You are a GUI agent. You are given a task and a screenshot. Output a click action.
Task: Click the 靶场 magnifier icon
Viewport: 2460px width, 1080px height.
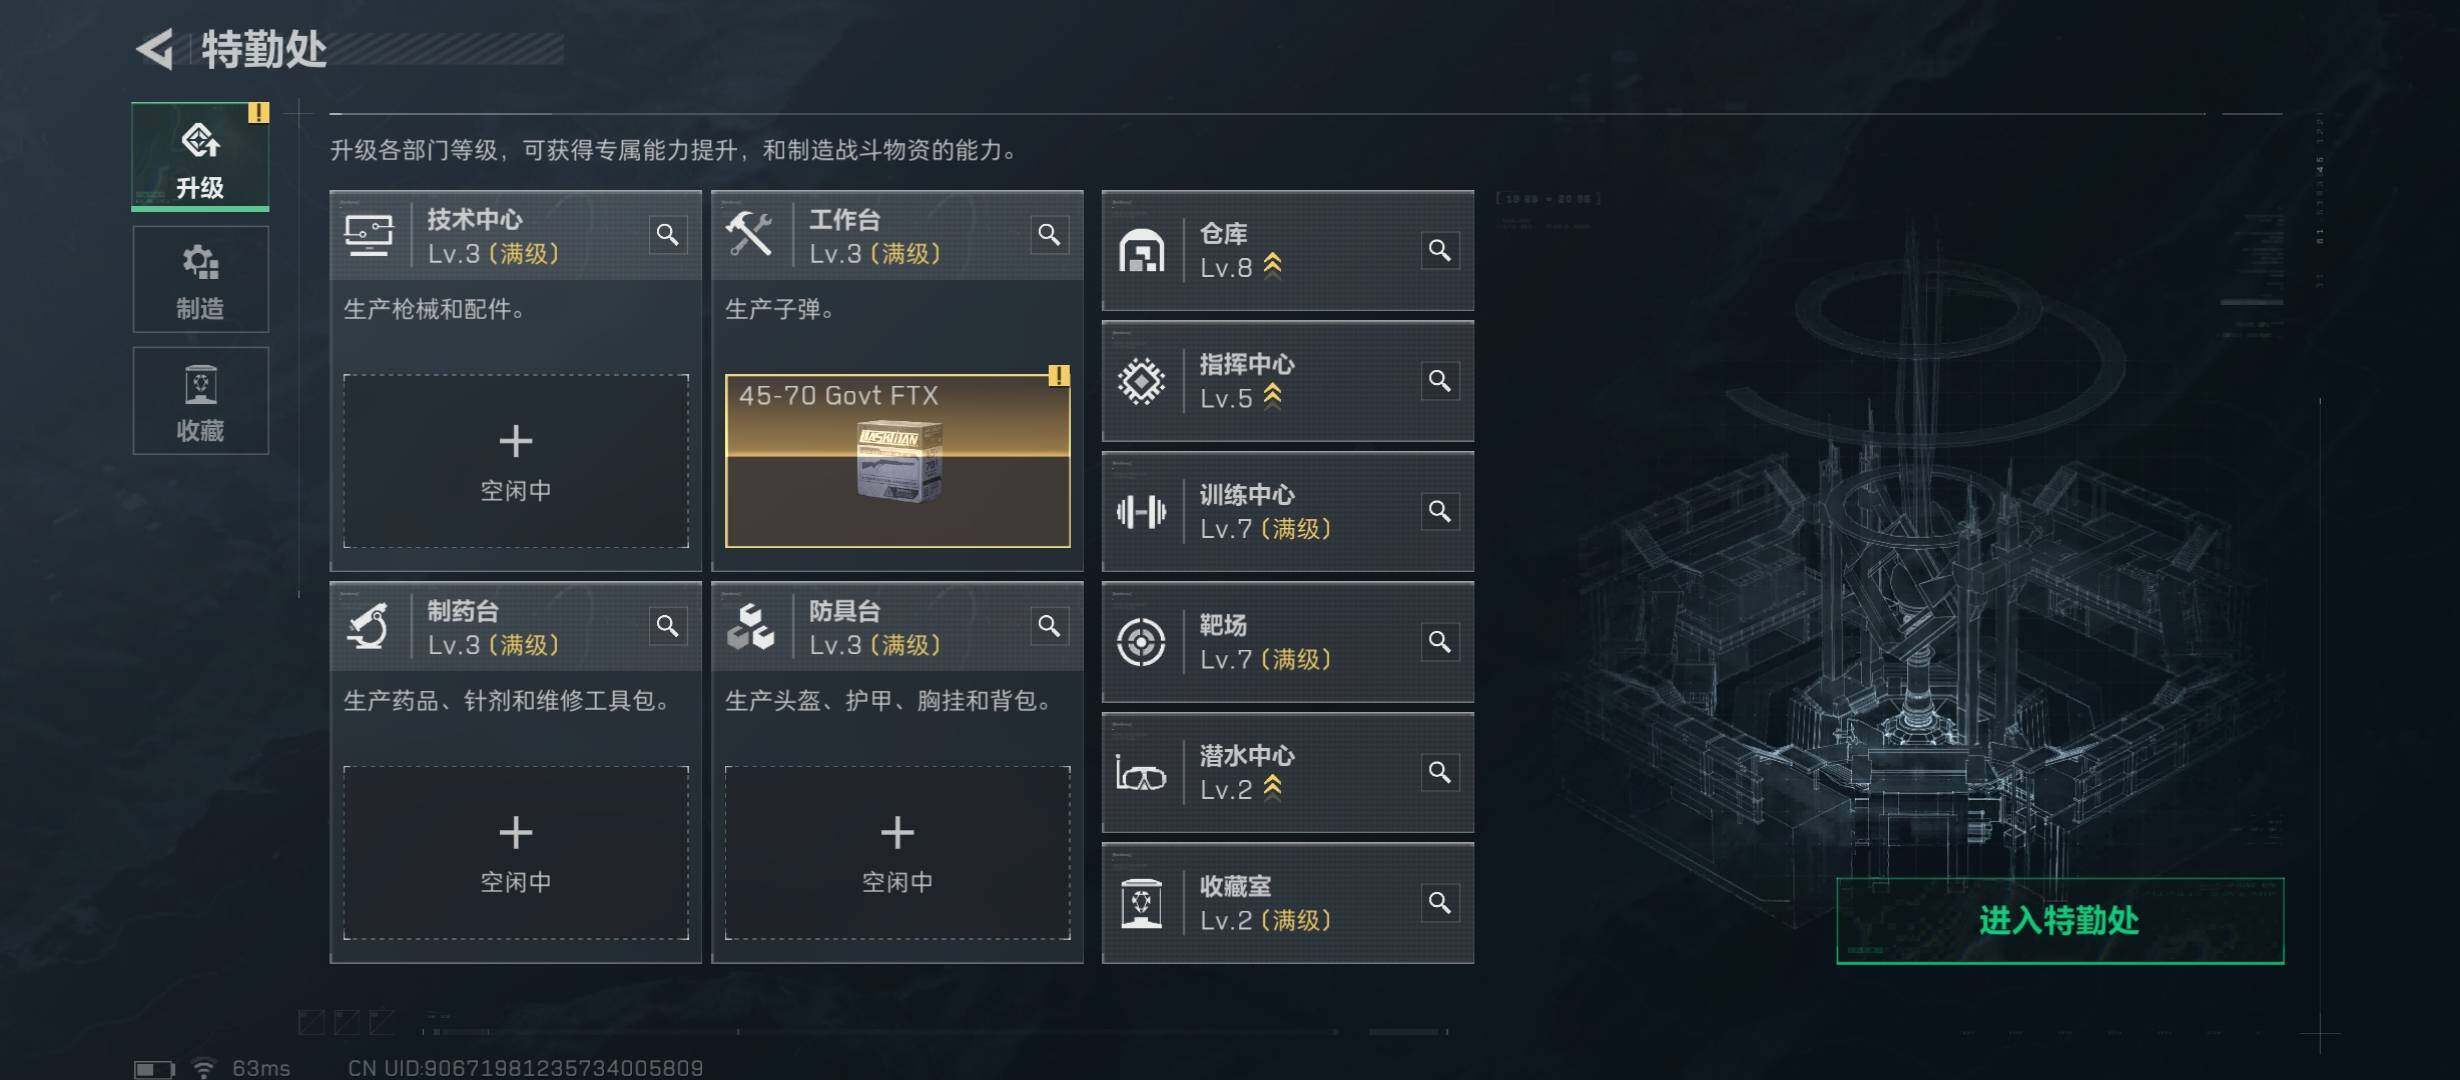tap(1439, 642)
